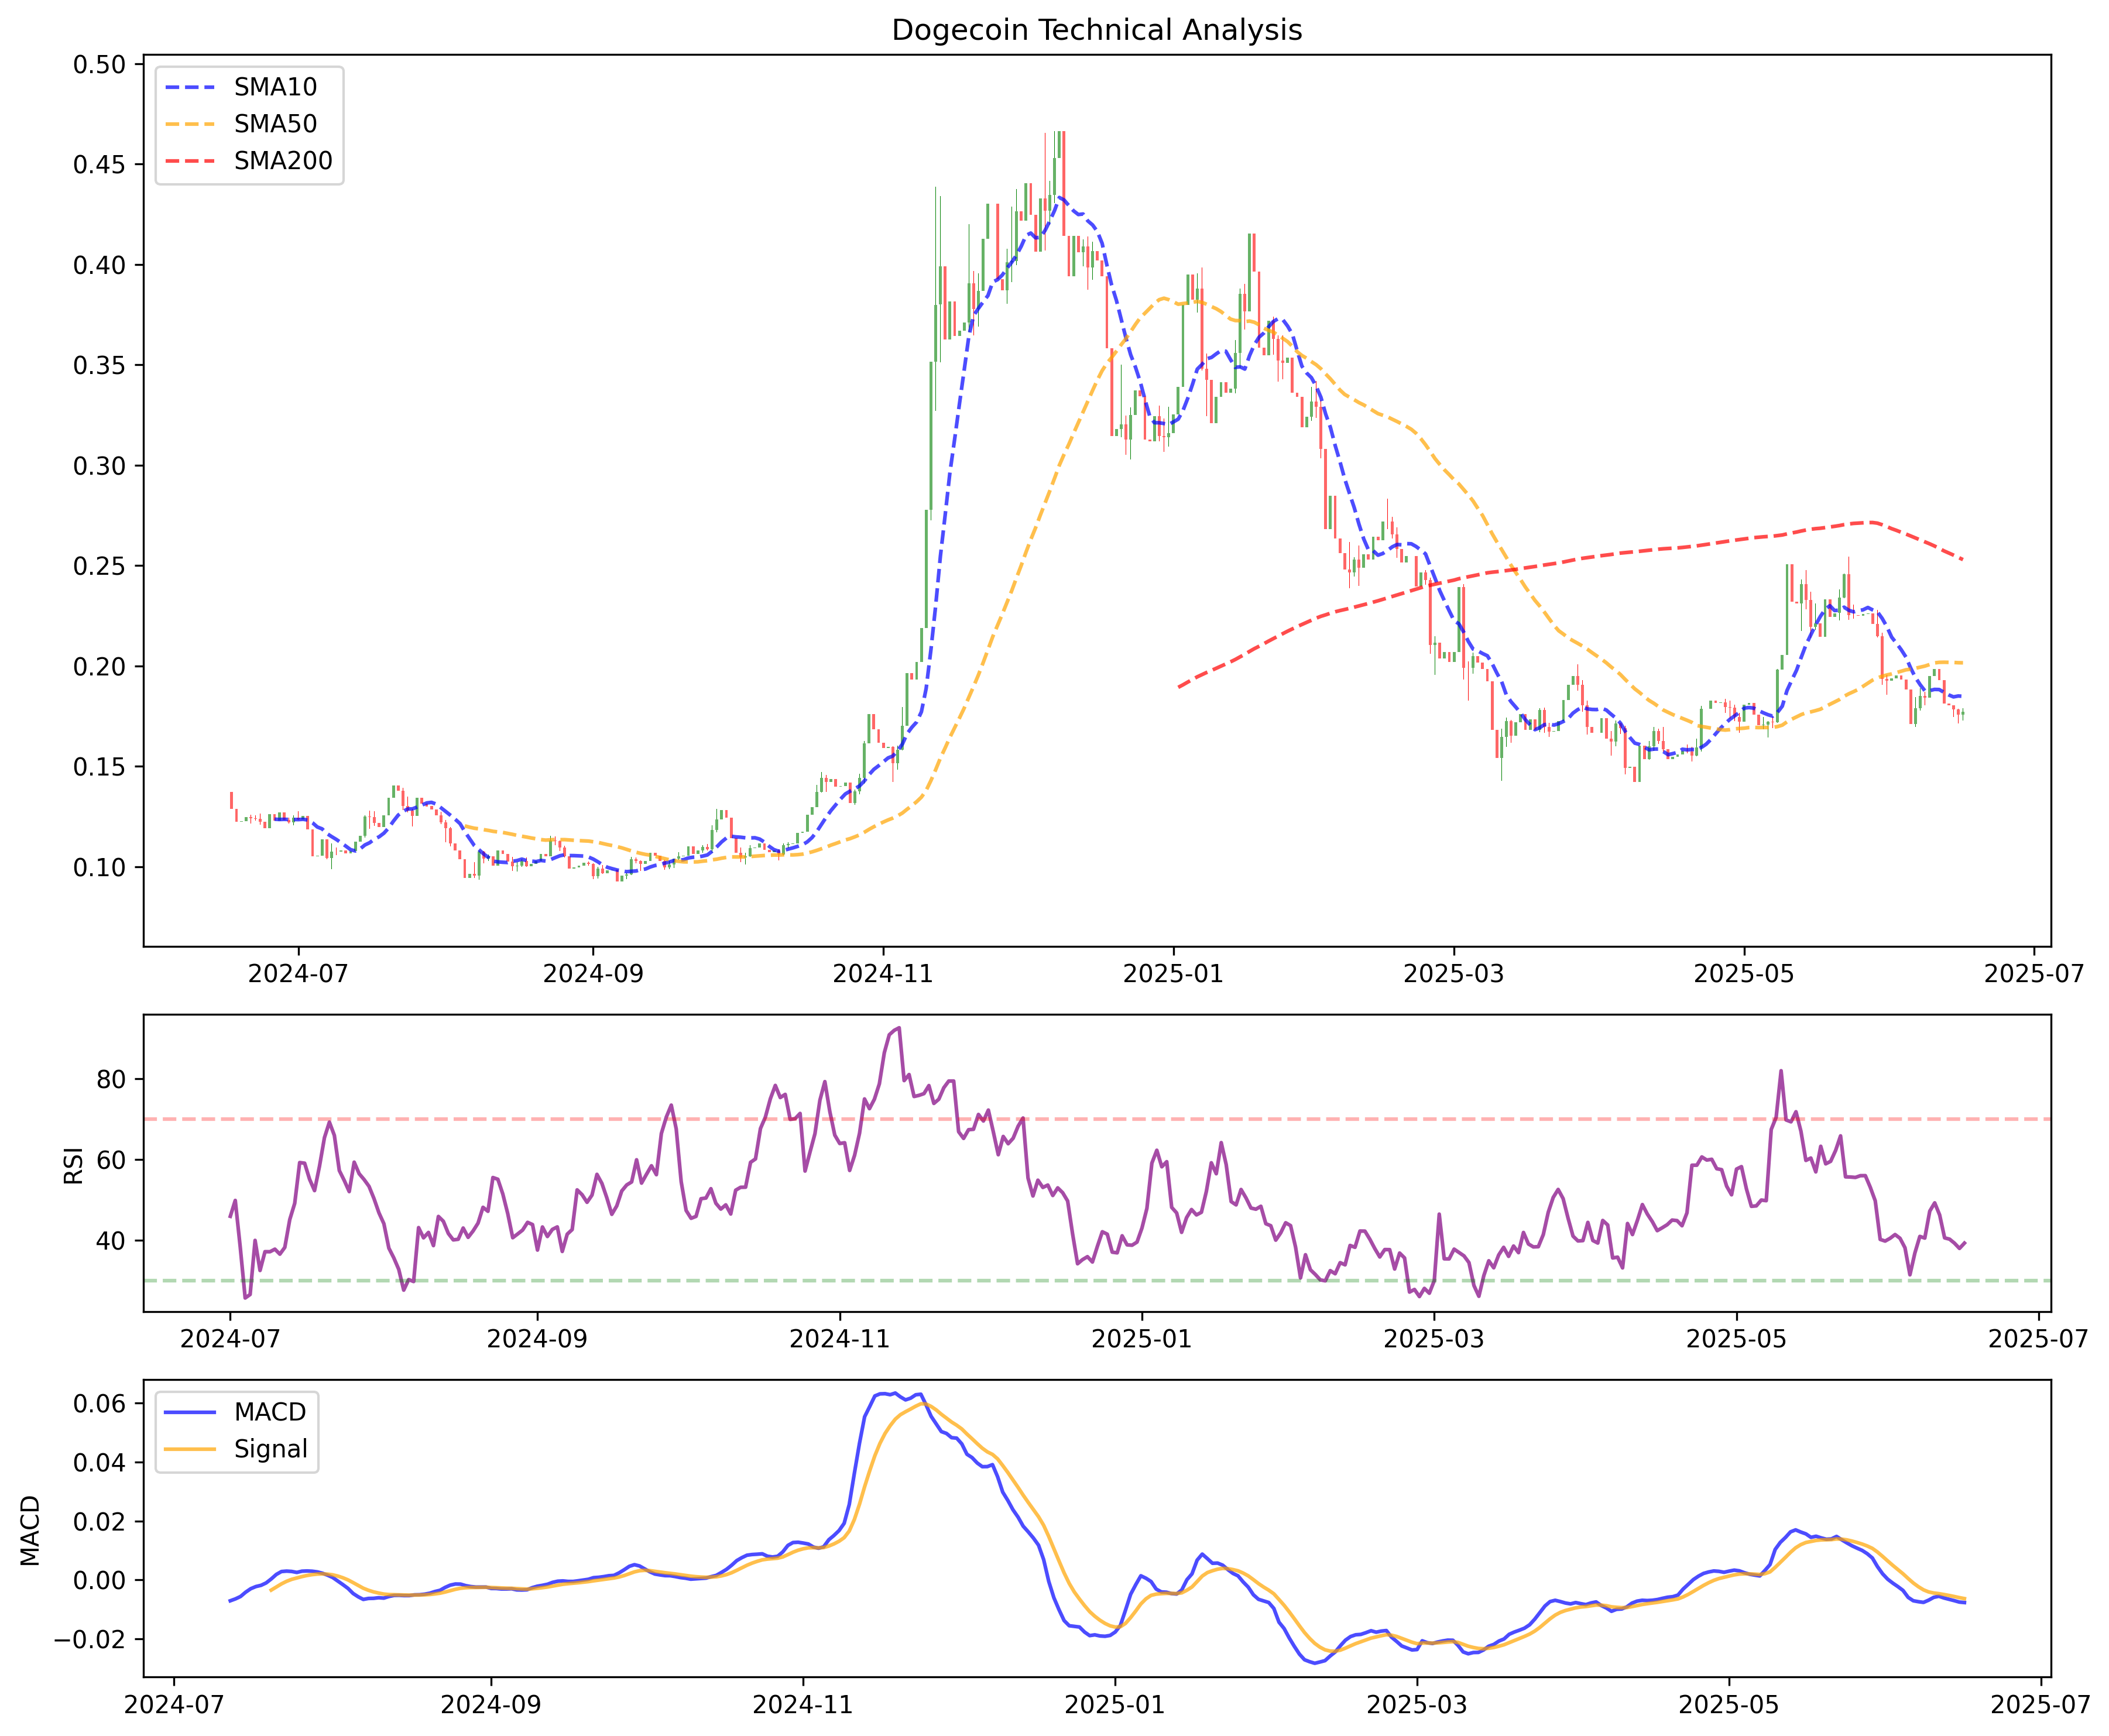Click the 2024-07 label on price chart
This screenshot has width=2109, height=1736.
click(x=298, y=974)
